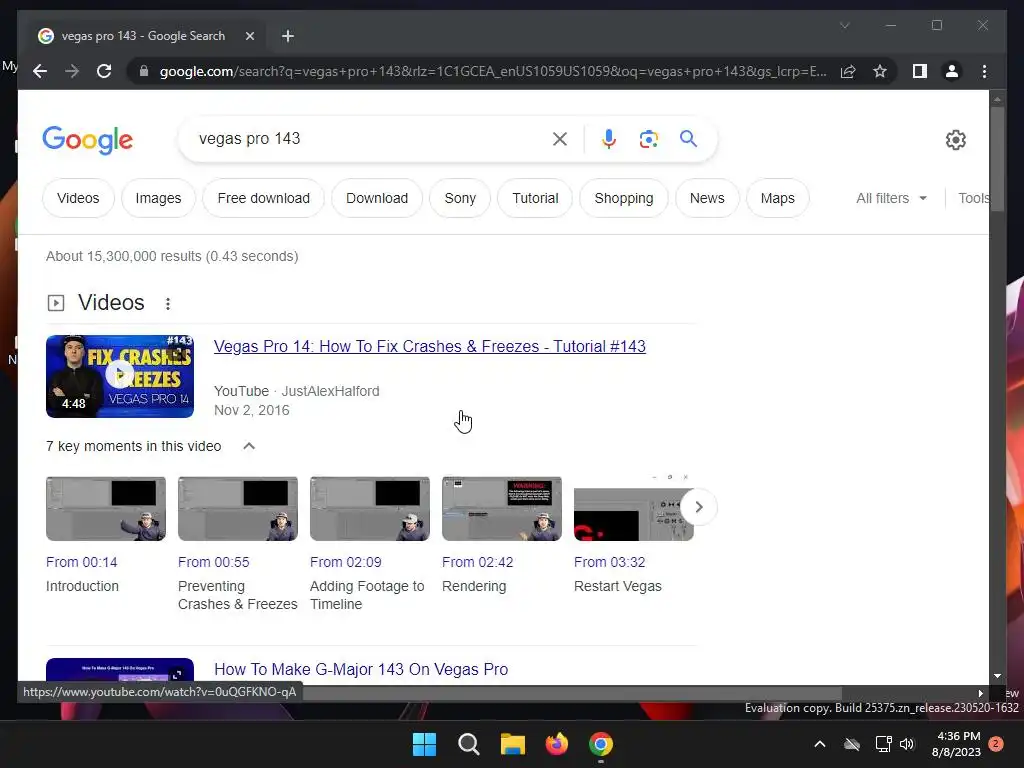1024x768 pixels.
Task: Click the horizontal scrollbar right arrow
Action: 980,694
